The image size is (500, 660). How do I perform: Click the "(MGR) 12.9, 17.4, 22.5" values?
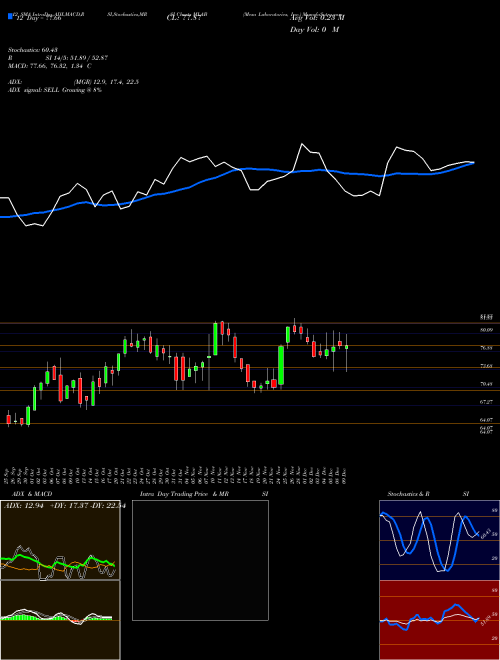point(106,82)
